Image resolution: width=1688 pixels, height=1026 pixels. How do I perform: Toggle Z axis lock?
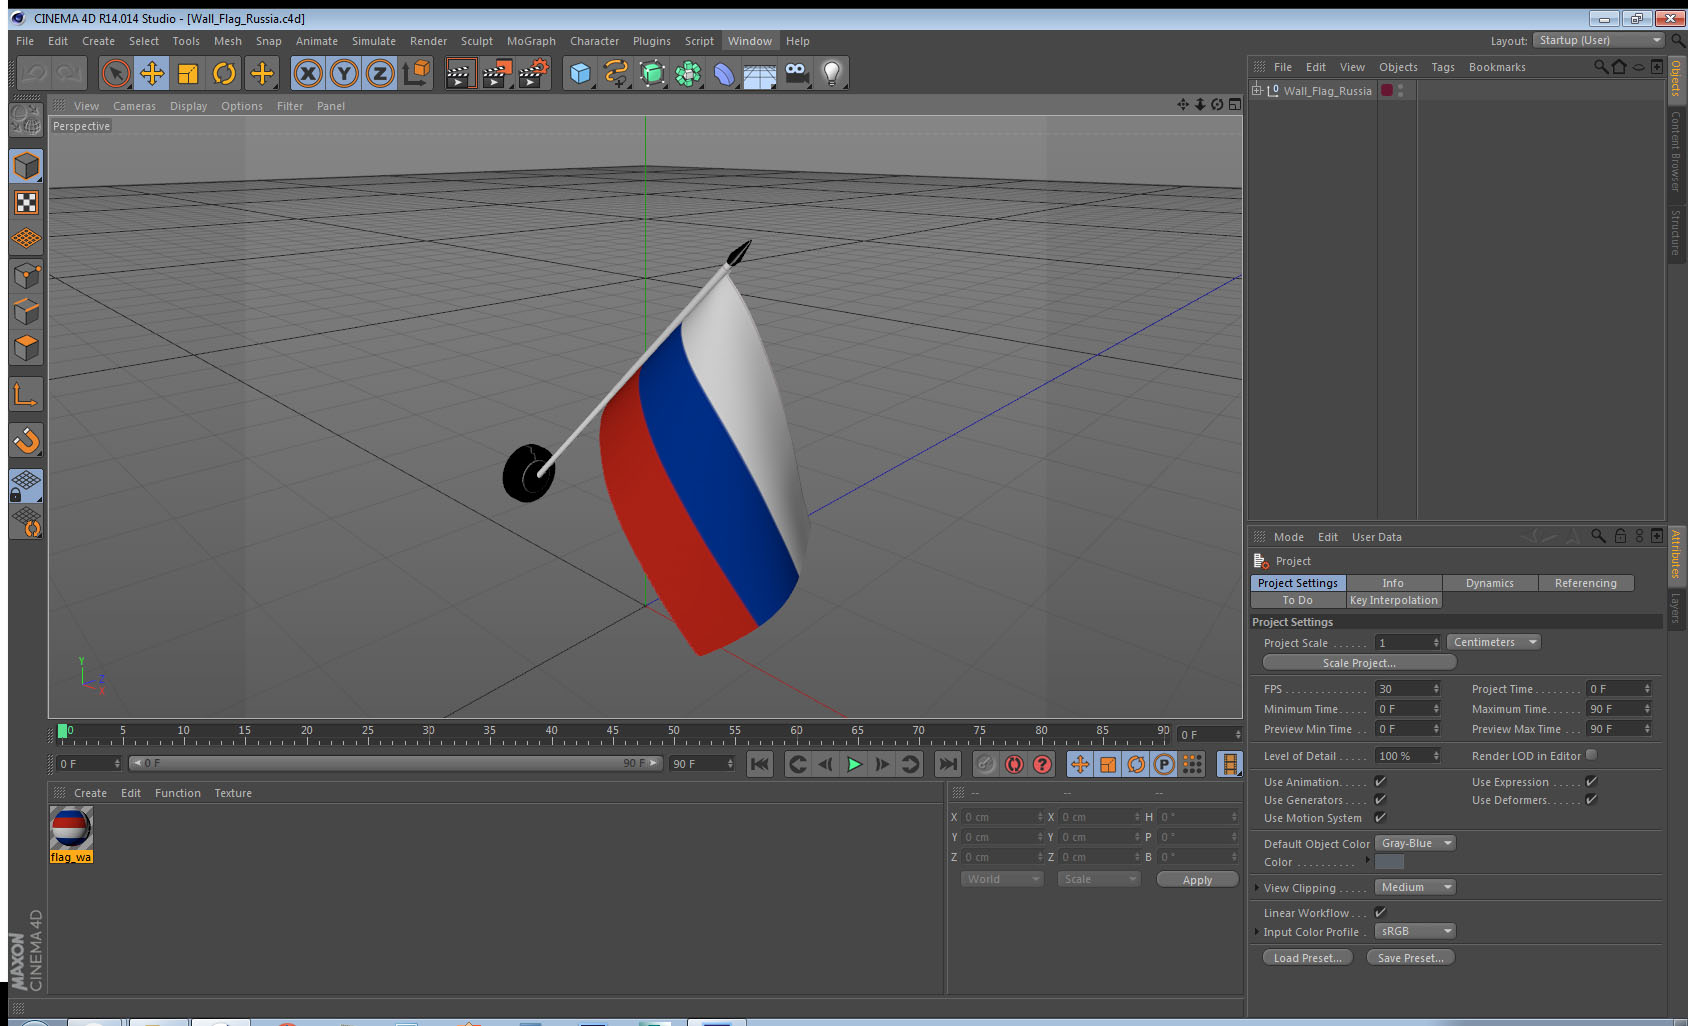pos(380,73)
